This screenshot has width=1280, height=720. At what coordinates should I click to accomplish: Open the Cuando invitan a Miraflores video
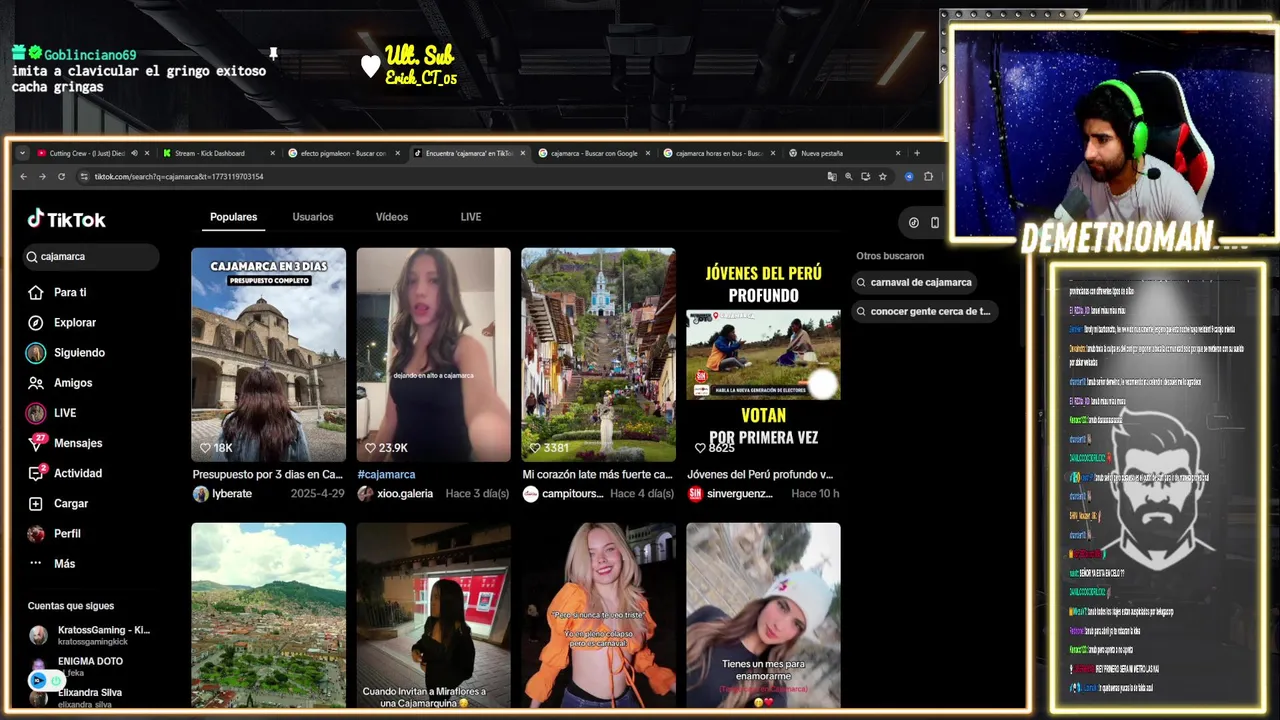coord(433,615)
